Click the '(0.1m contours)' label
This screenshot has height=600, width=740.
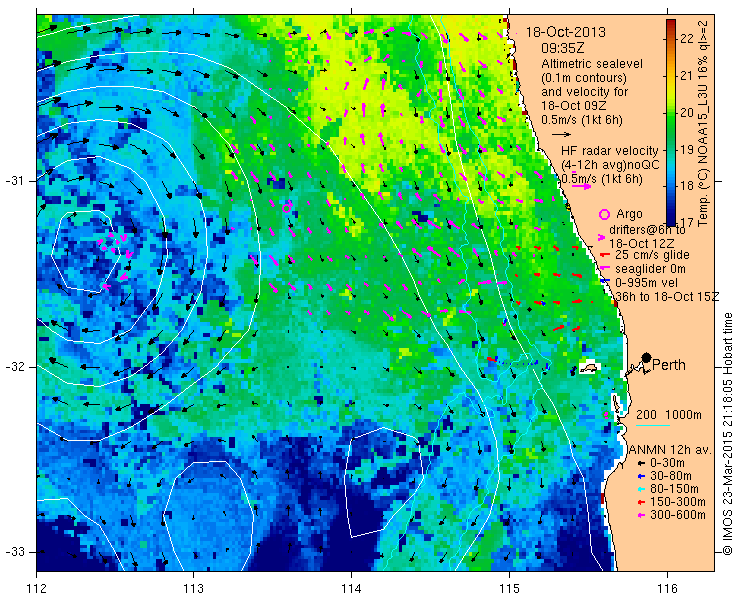[x=584, y=77]
